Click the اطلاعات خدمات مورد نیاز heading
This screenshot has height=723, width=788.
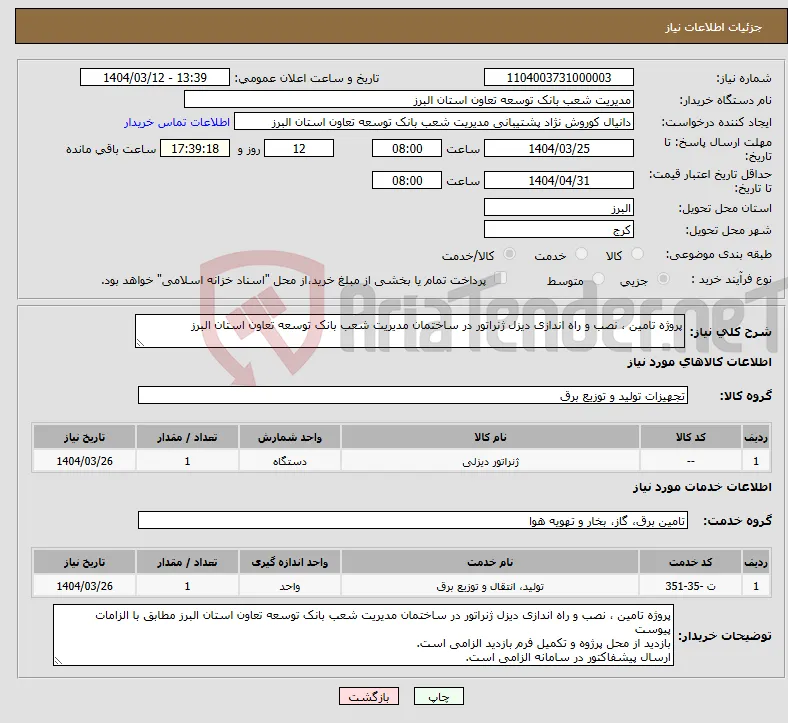pyautogui.click(x=702, y=487)
